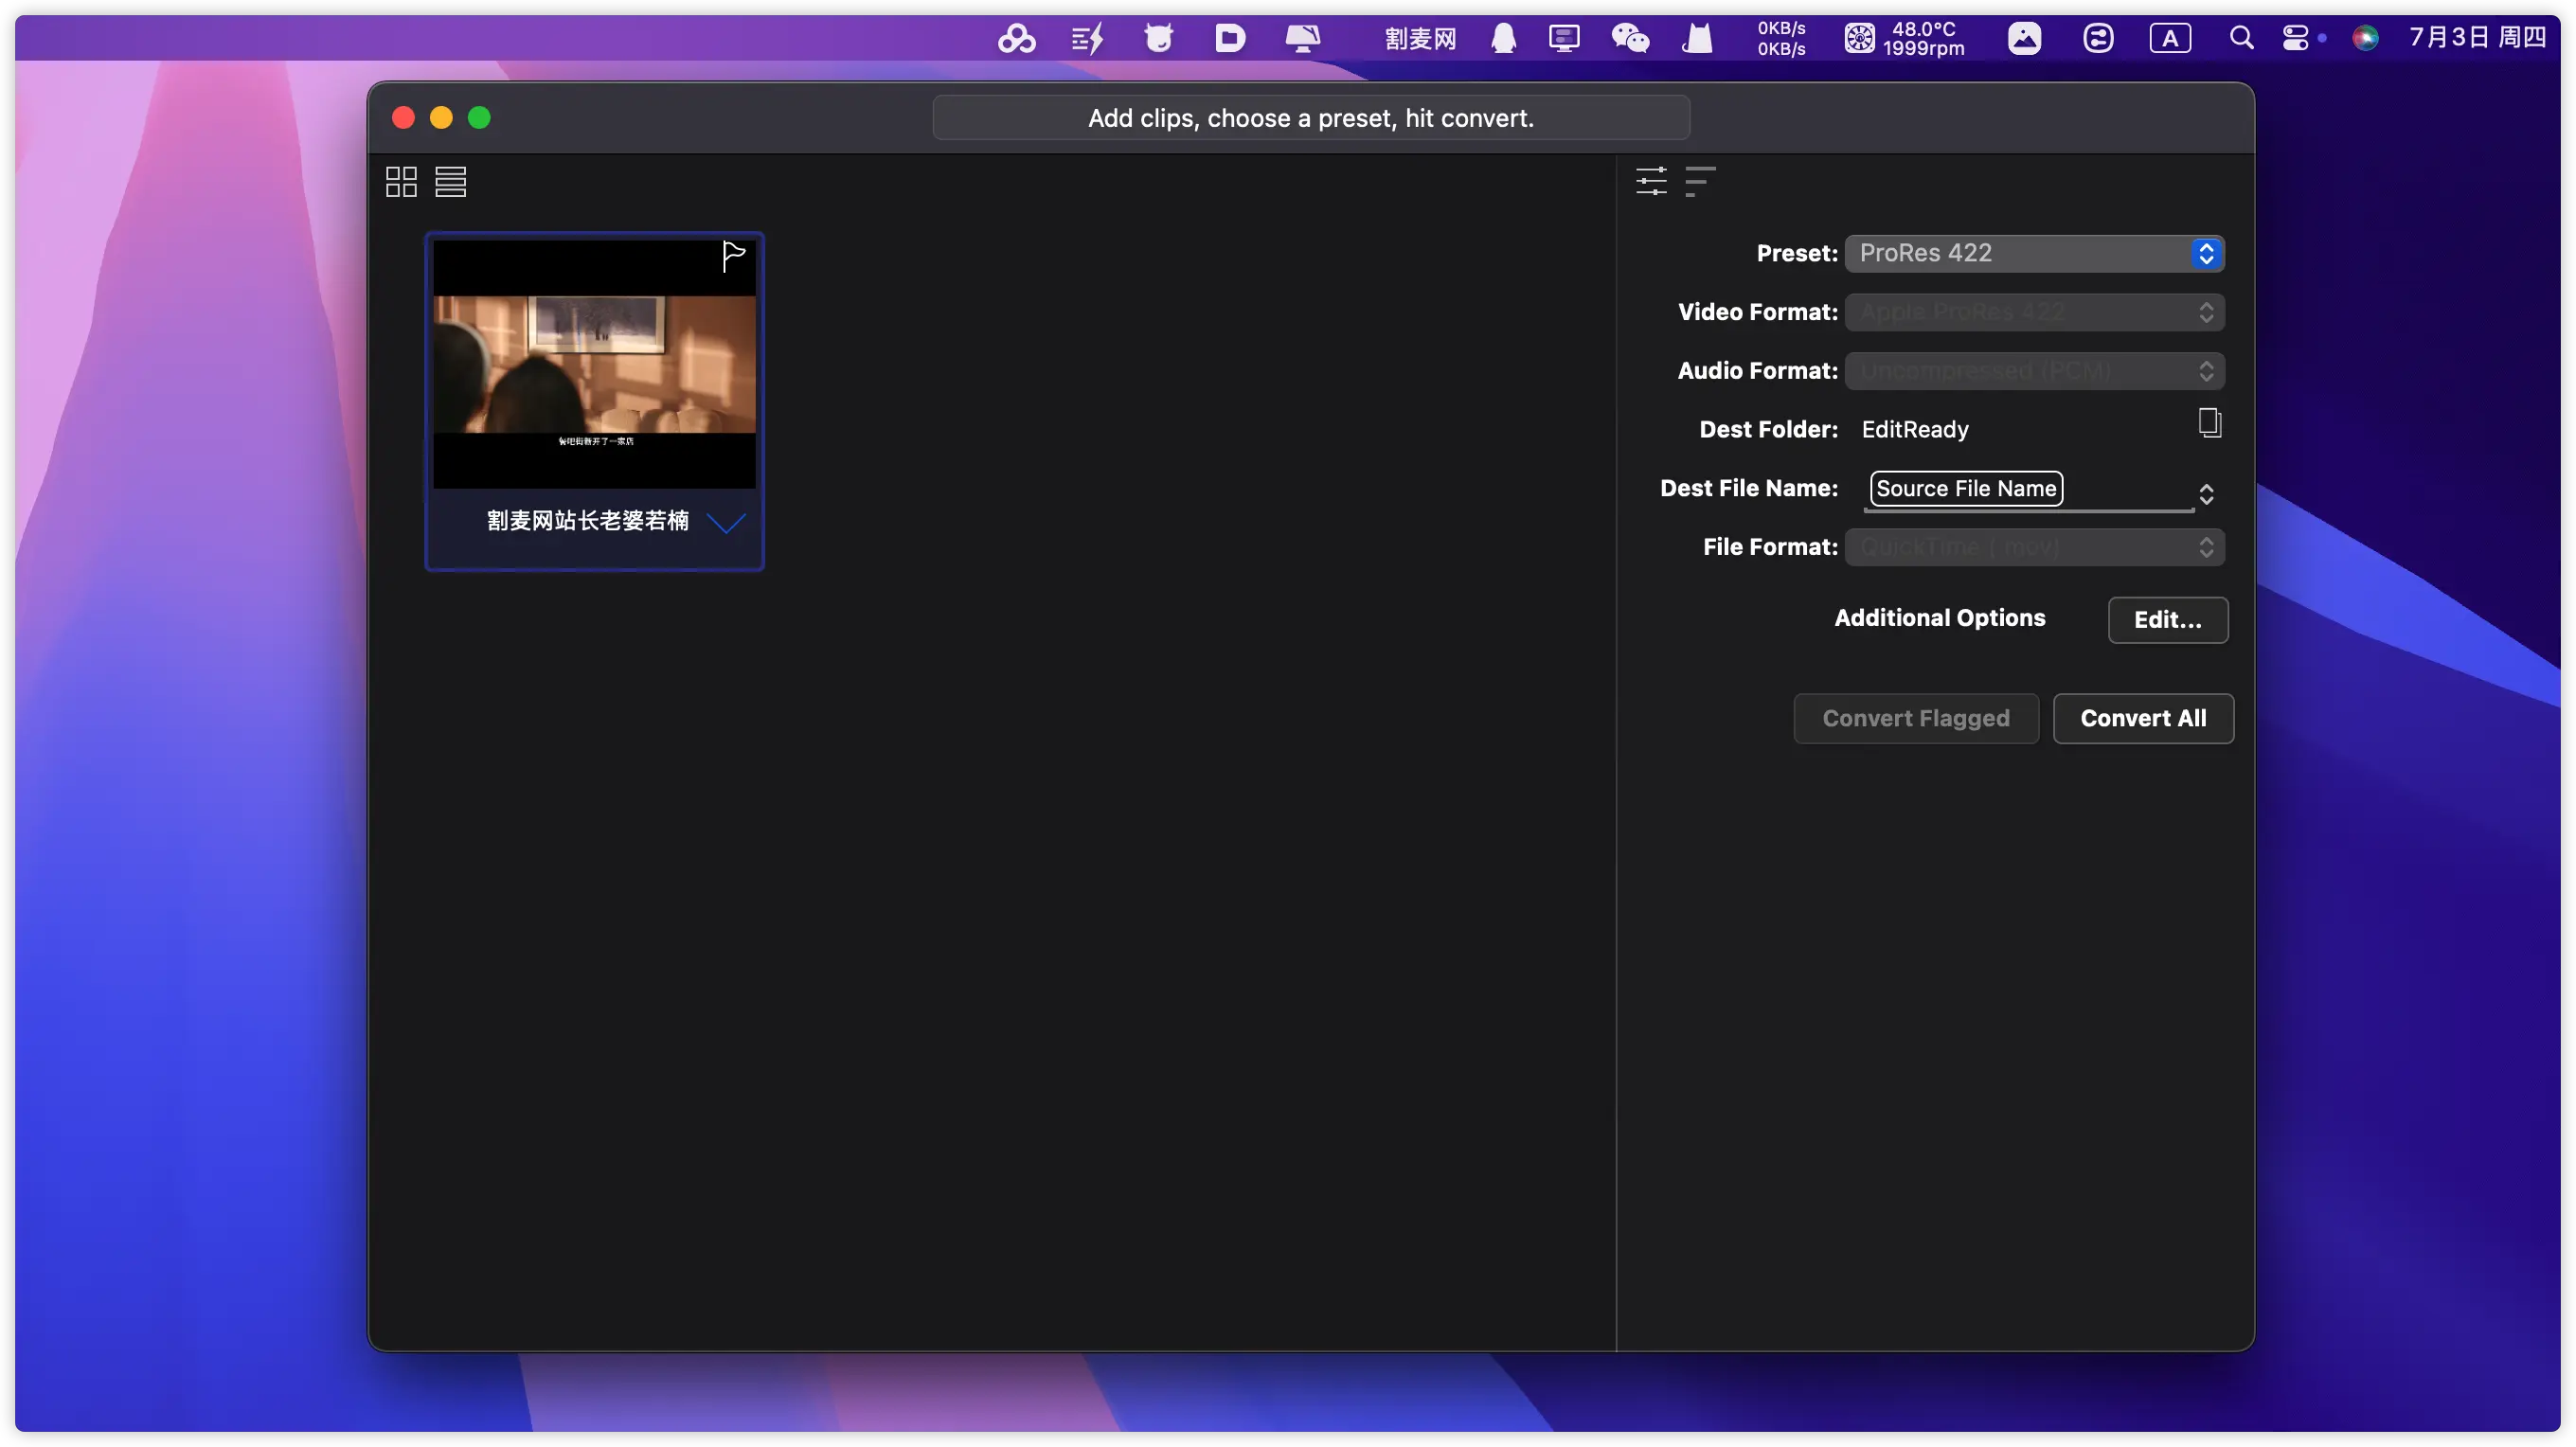The width and height of the screenshot is (2576, 1447).
Task: Choose destination folder via folder icon
Action: [2209, 423]
